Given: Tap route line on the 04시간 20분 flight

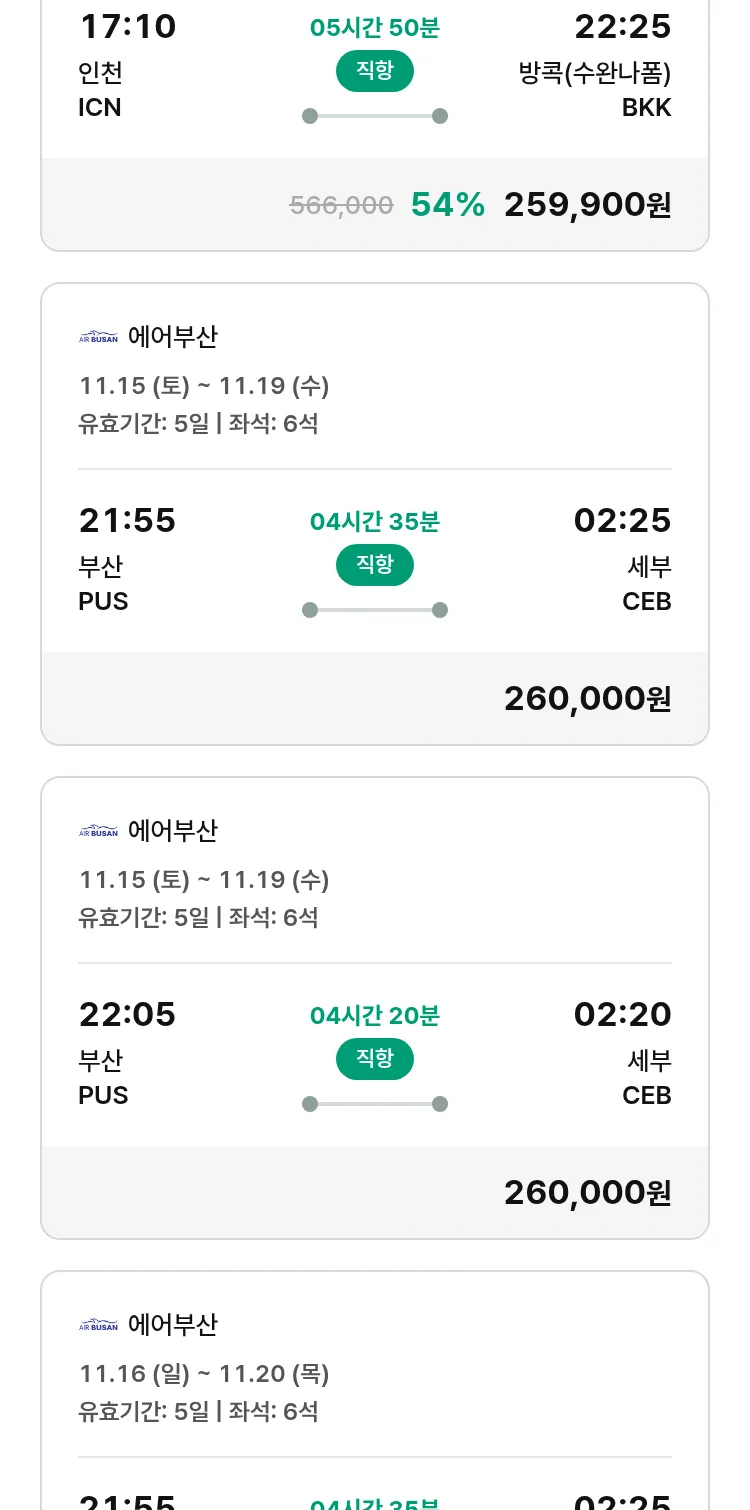Looking at the screenshot, I should click(x=375, y=1104).
